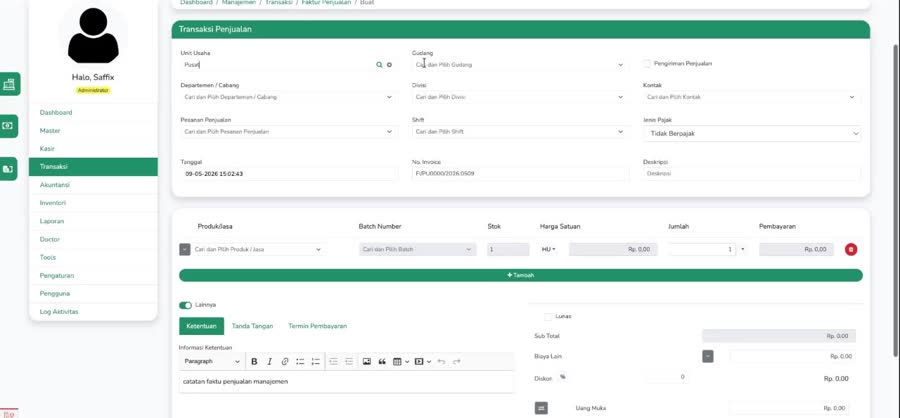Screen dimensions: 900x418
Task: Open the Pesanan Penjualan dropdown
Action: tap(288, 131)
